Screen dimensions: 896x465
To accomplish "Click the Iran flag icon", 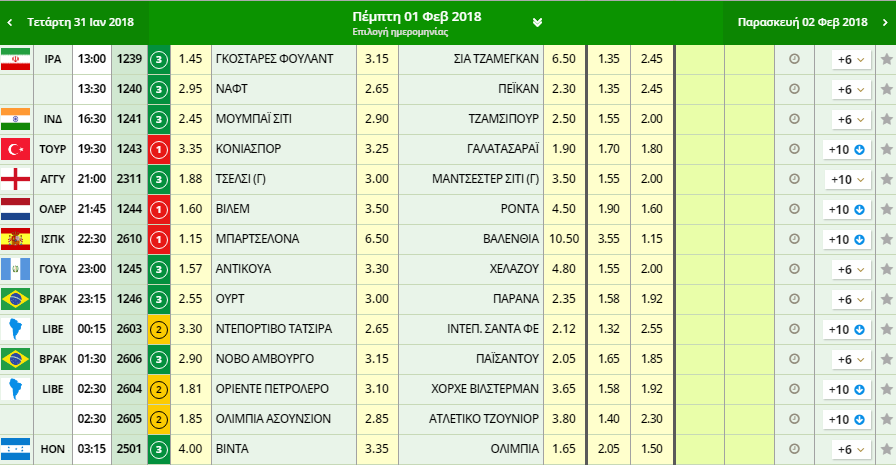I will click(x=16, y=60).
